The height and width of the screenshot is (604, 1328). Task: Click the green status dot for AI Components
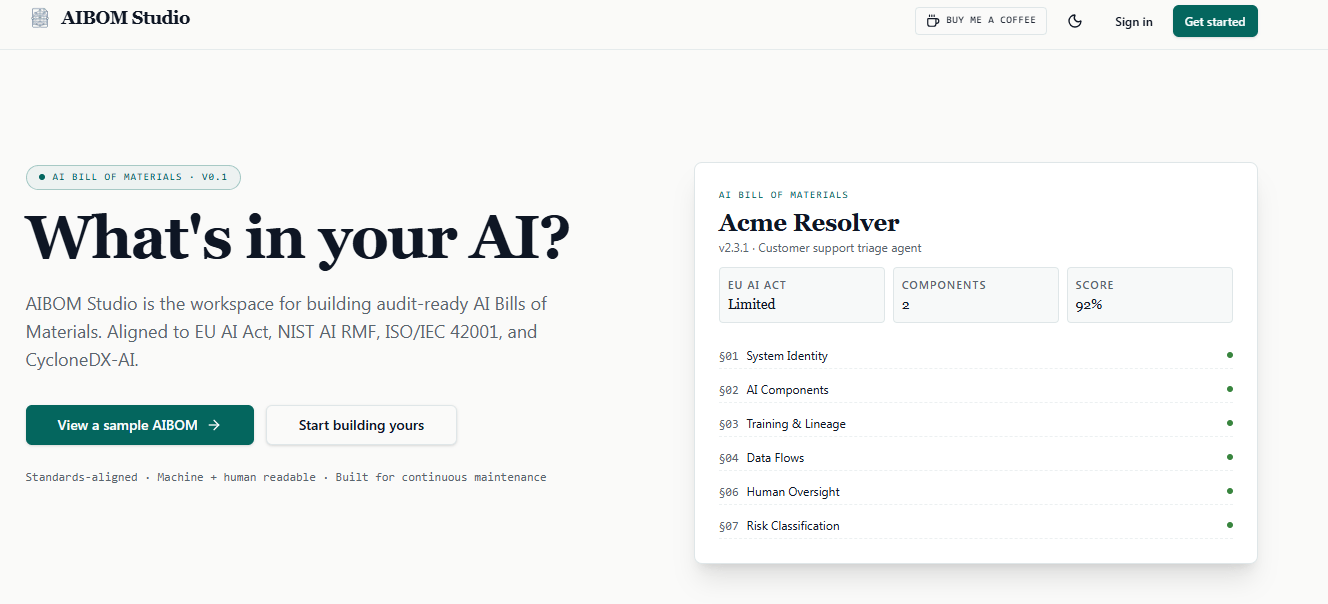tap(1229, 389)
